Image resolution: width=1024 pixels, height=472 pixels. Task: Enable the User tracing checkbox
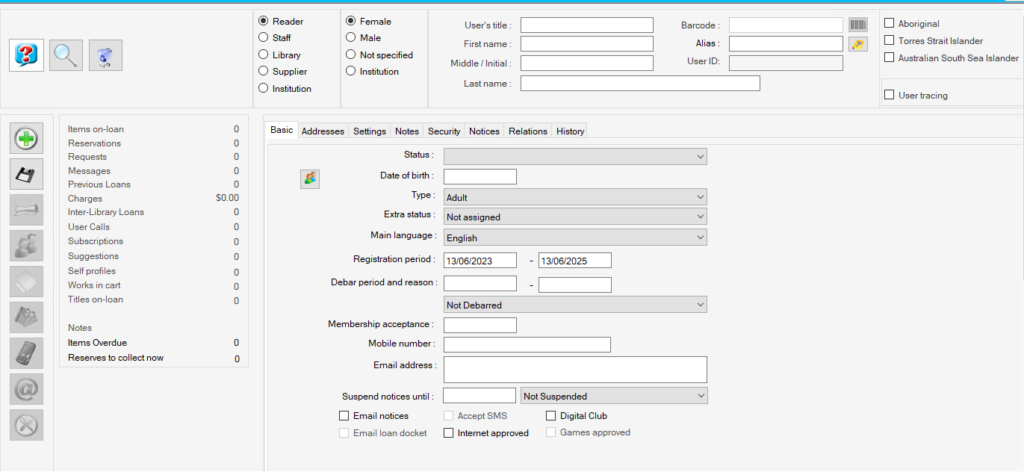[889, 95]
